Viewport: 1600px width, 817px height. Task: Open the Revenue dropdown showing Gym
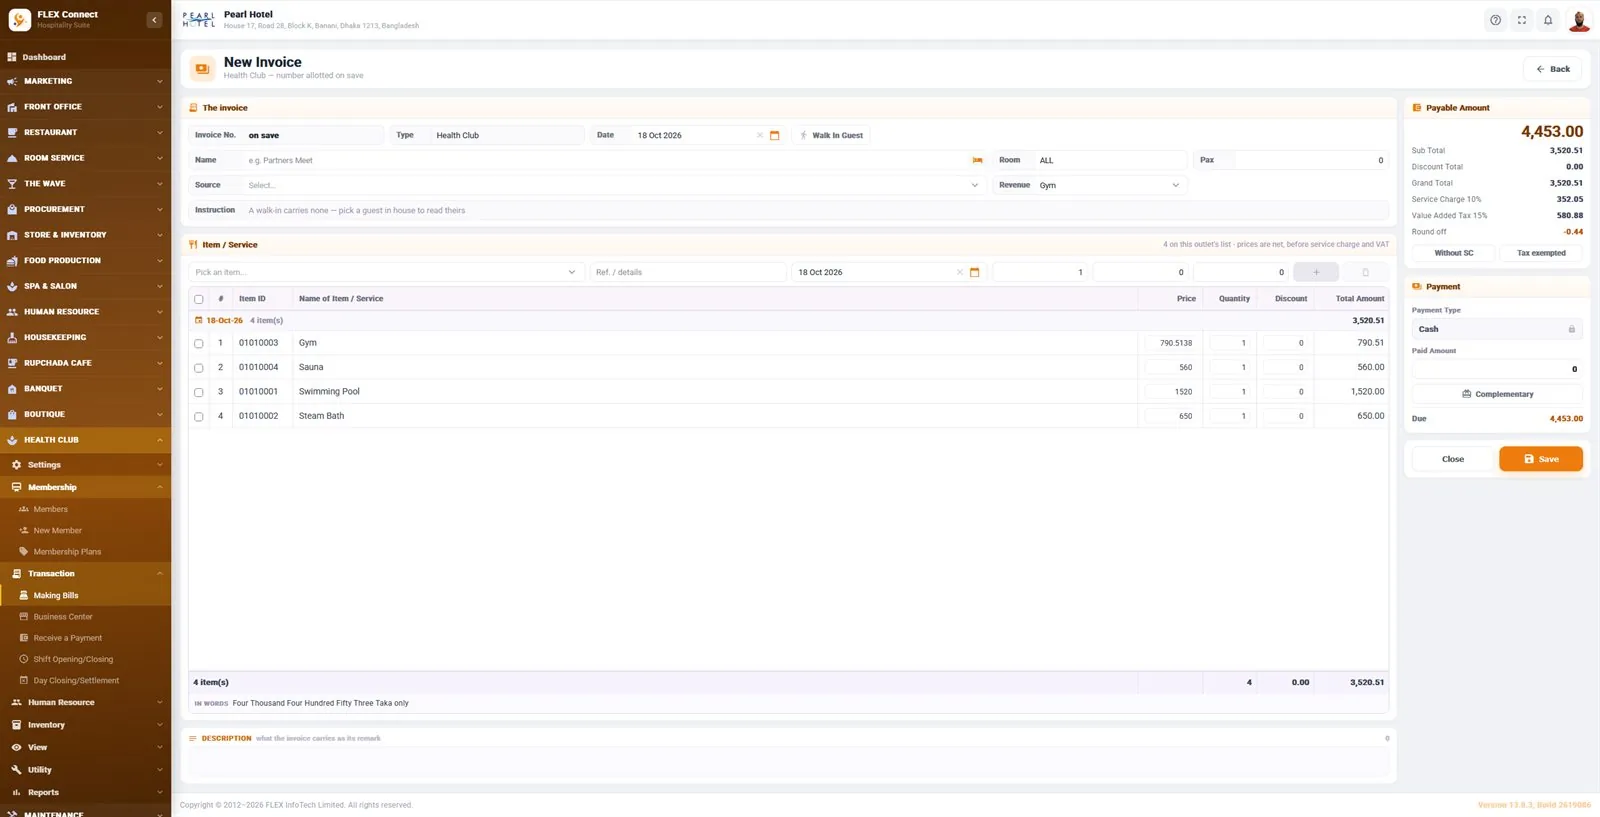[x=1110, y=185]
